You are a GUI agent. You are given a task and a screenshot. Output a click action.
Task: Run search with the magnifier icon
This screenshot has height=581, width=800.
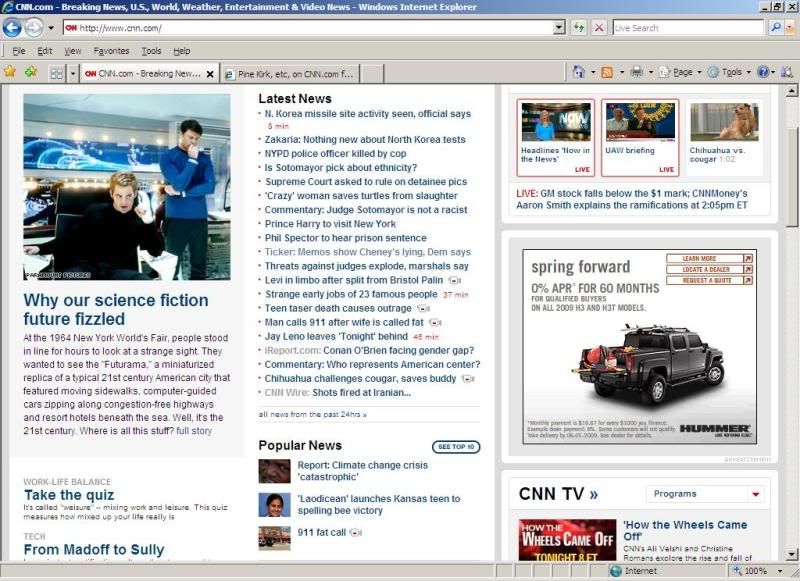776,28
